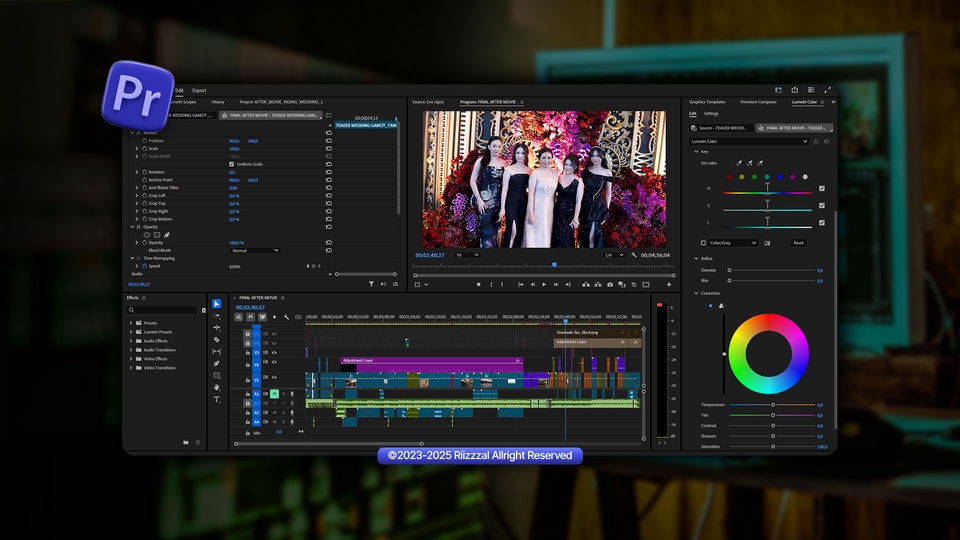Toggle snap in timeline magnet button
Screen dimensions: 960x540
click(x=250, y=317)
